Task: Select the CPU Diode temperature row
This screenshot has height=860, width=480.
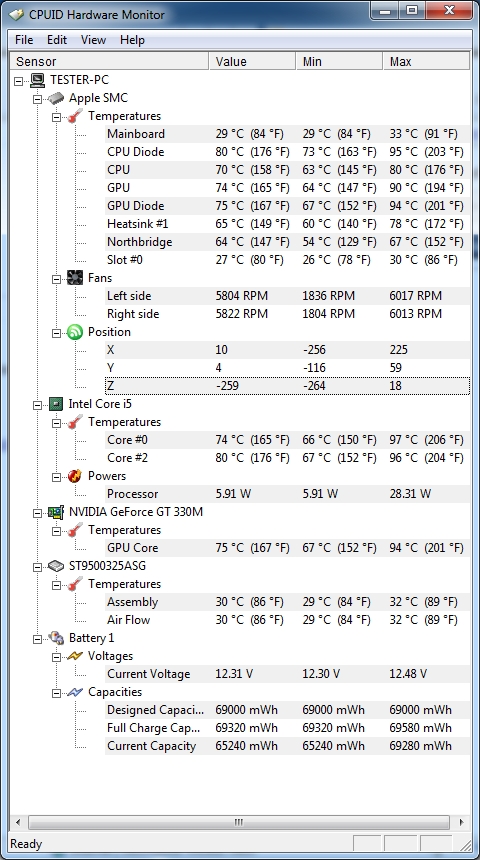Action: [287, 152]
